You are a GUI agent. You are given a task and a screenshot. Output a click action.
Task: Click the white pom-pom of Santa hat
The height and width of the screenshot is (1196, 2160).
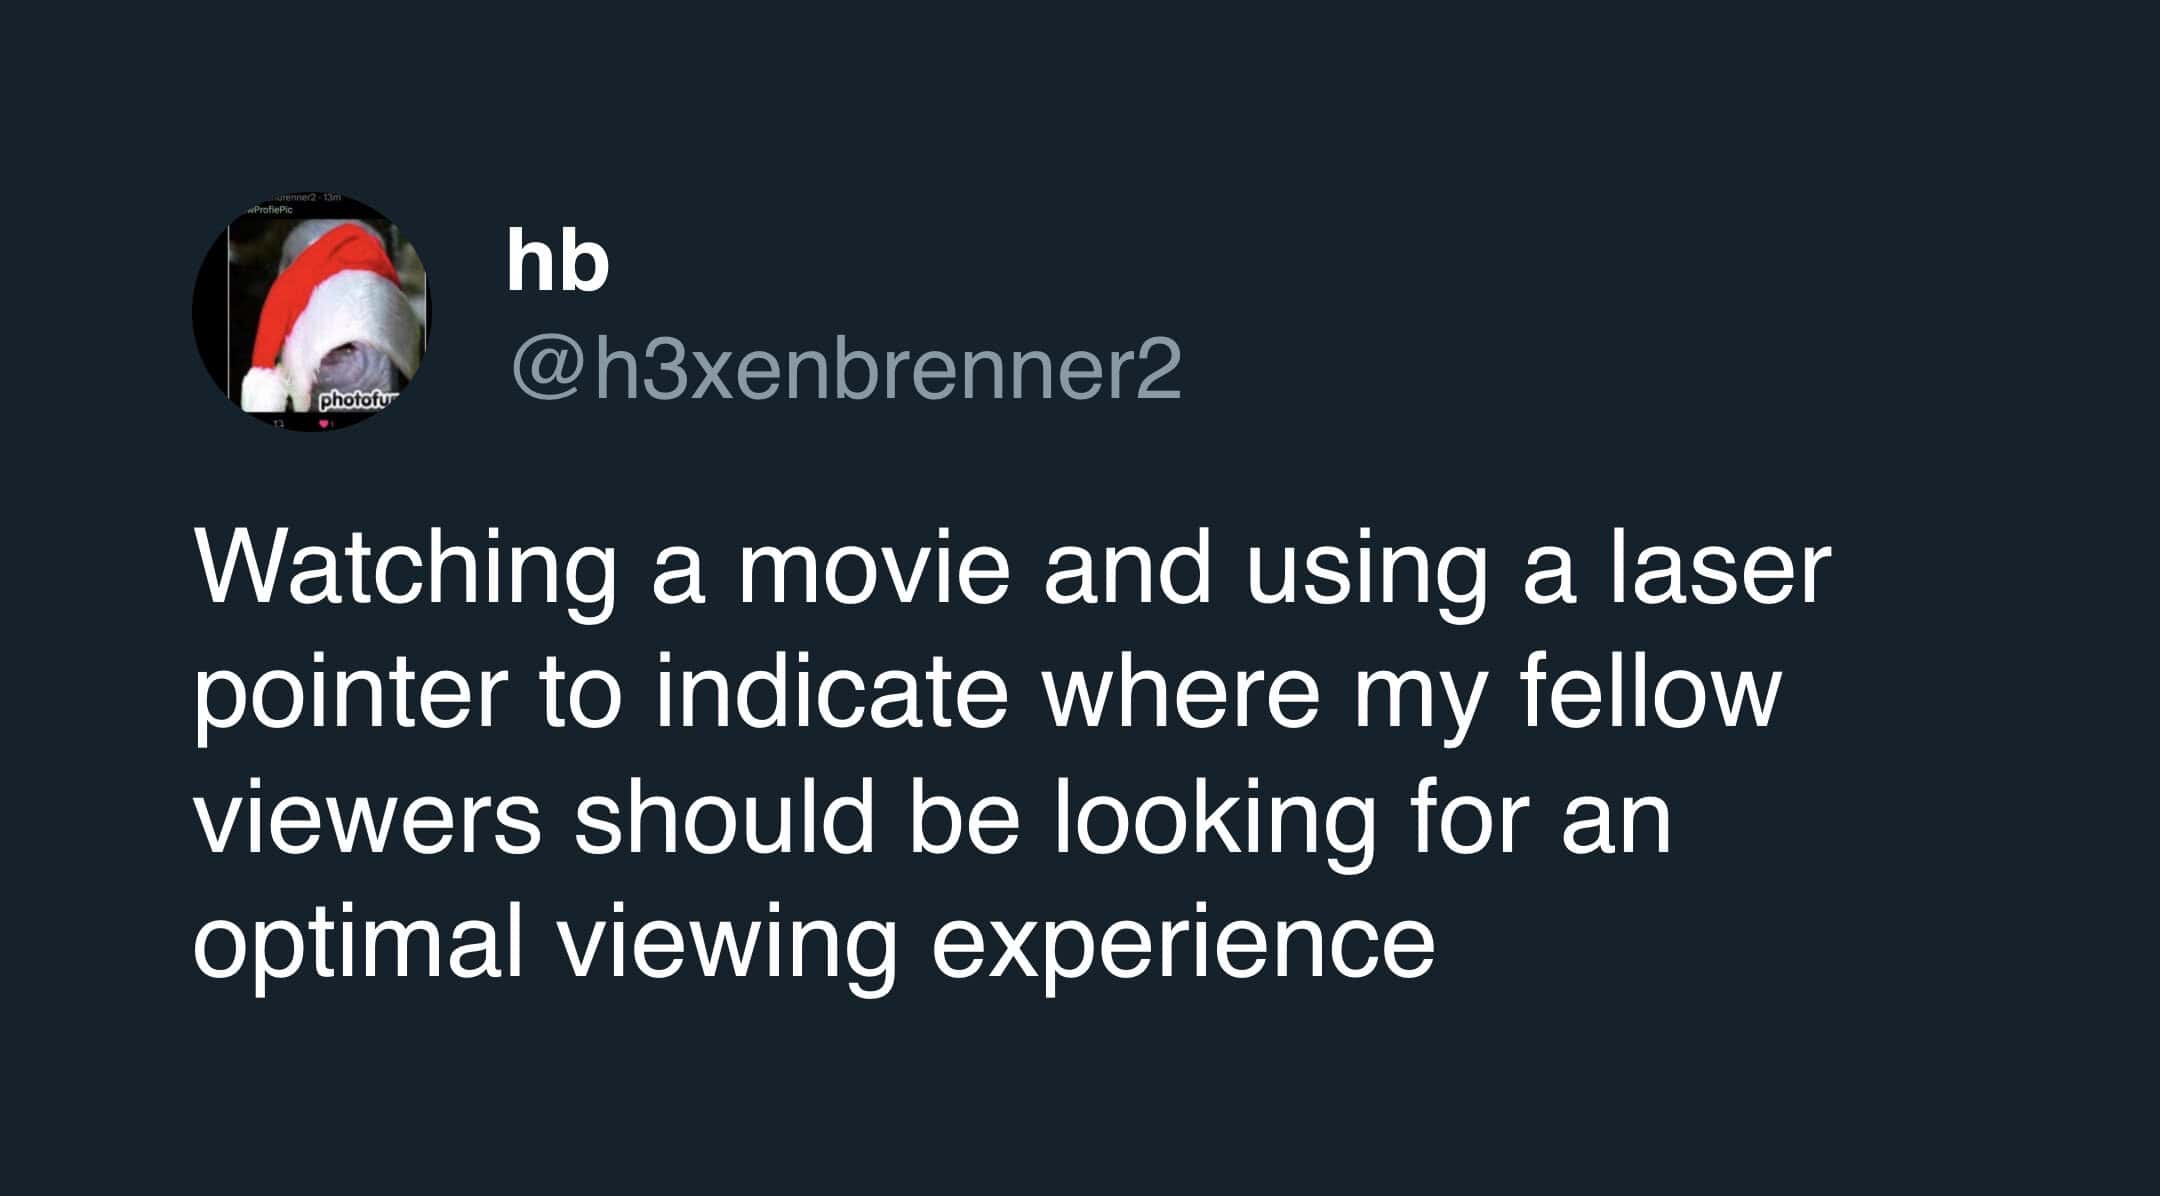point(264,385)
